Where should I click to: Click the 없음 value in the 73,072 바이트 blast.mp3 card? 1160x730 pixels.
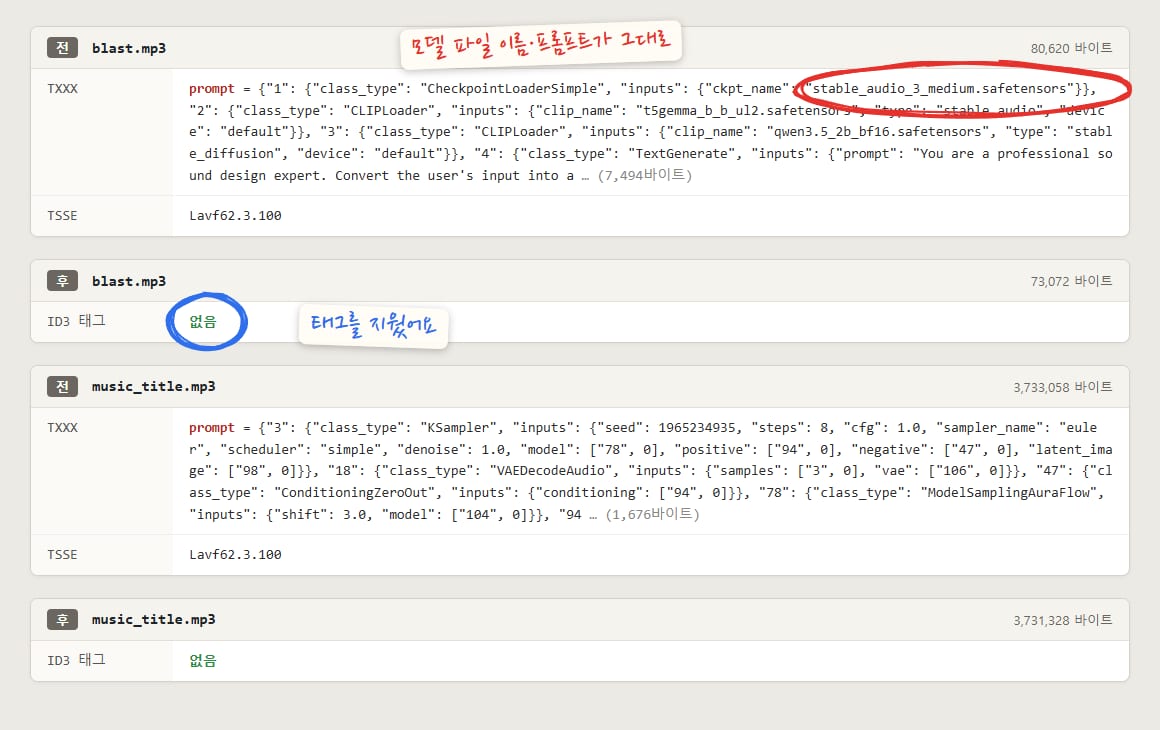(x=203, y=322)
